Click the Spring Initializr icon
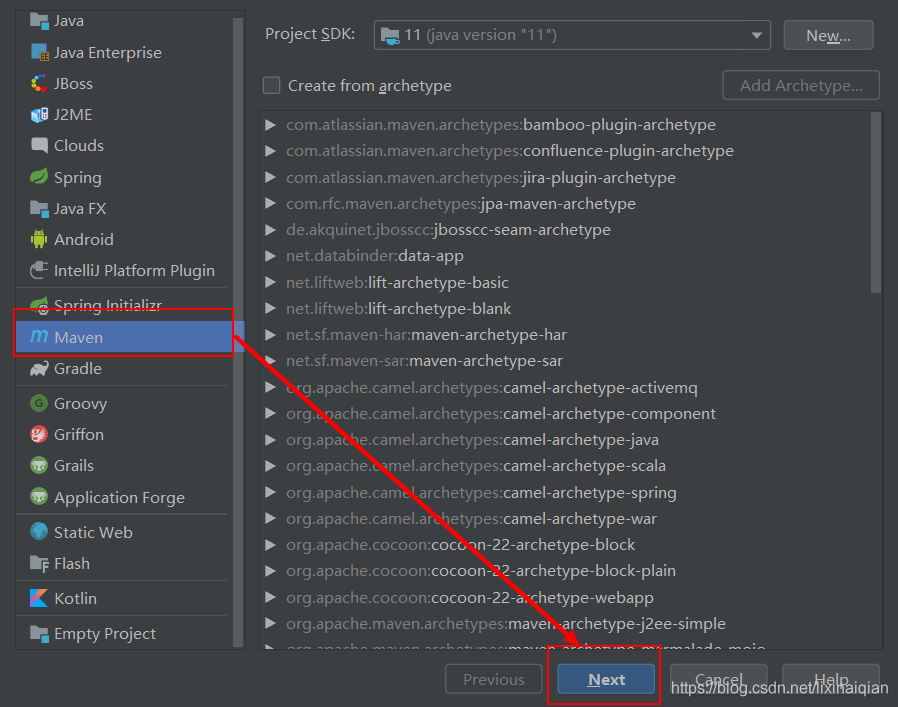This screenshot has width=898, height=707. [x=39, y=305]
